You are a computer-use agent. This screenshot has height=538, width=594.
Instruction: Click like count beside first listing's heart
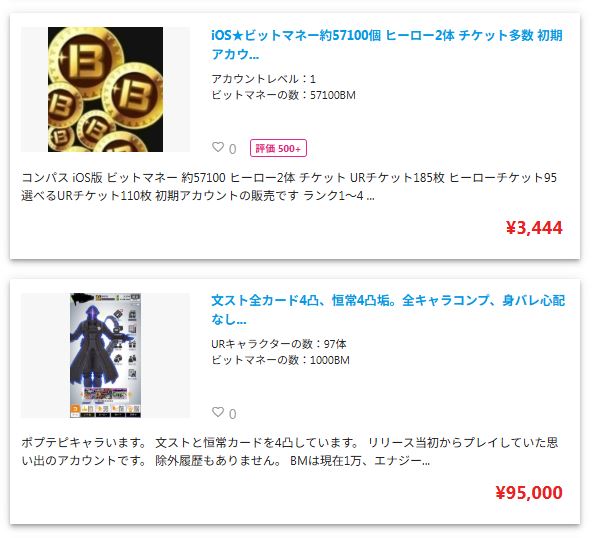pos(233,149)
